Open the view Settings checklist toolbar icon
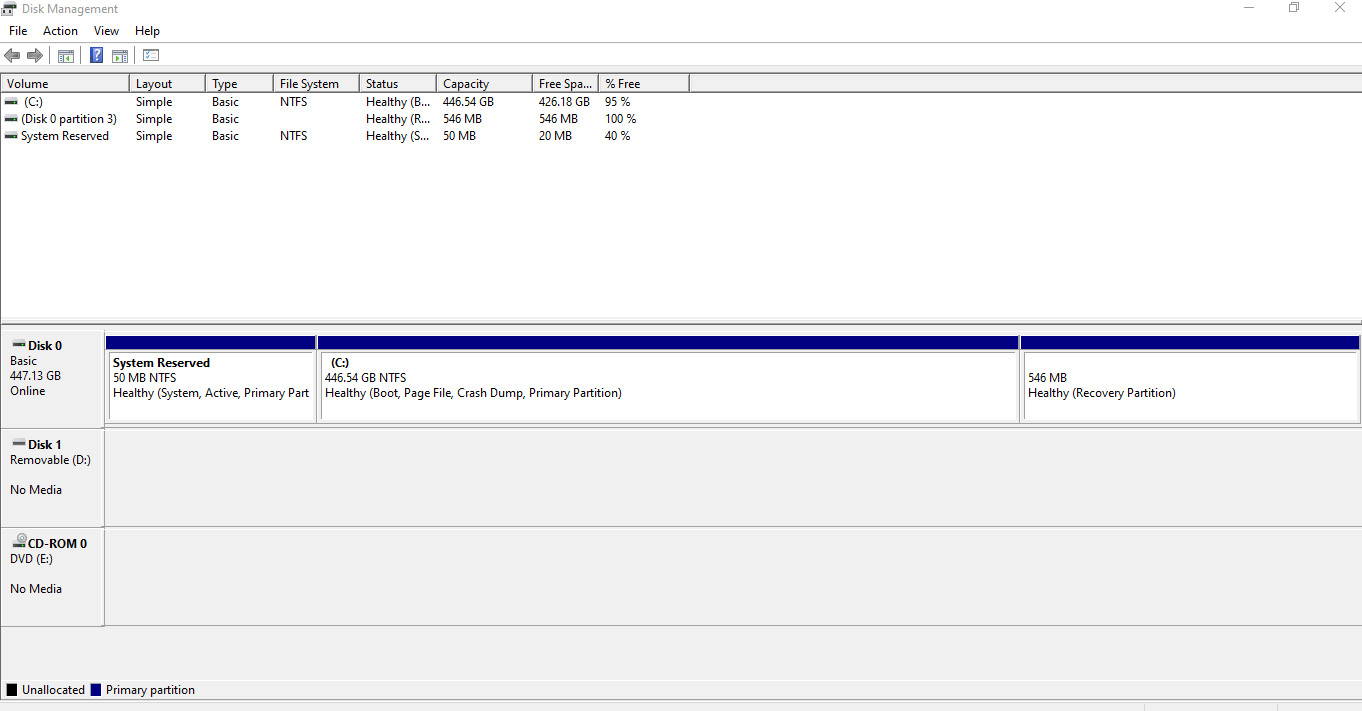Screen dimensions: 1362x711 coord(151,56)
